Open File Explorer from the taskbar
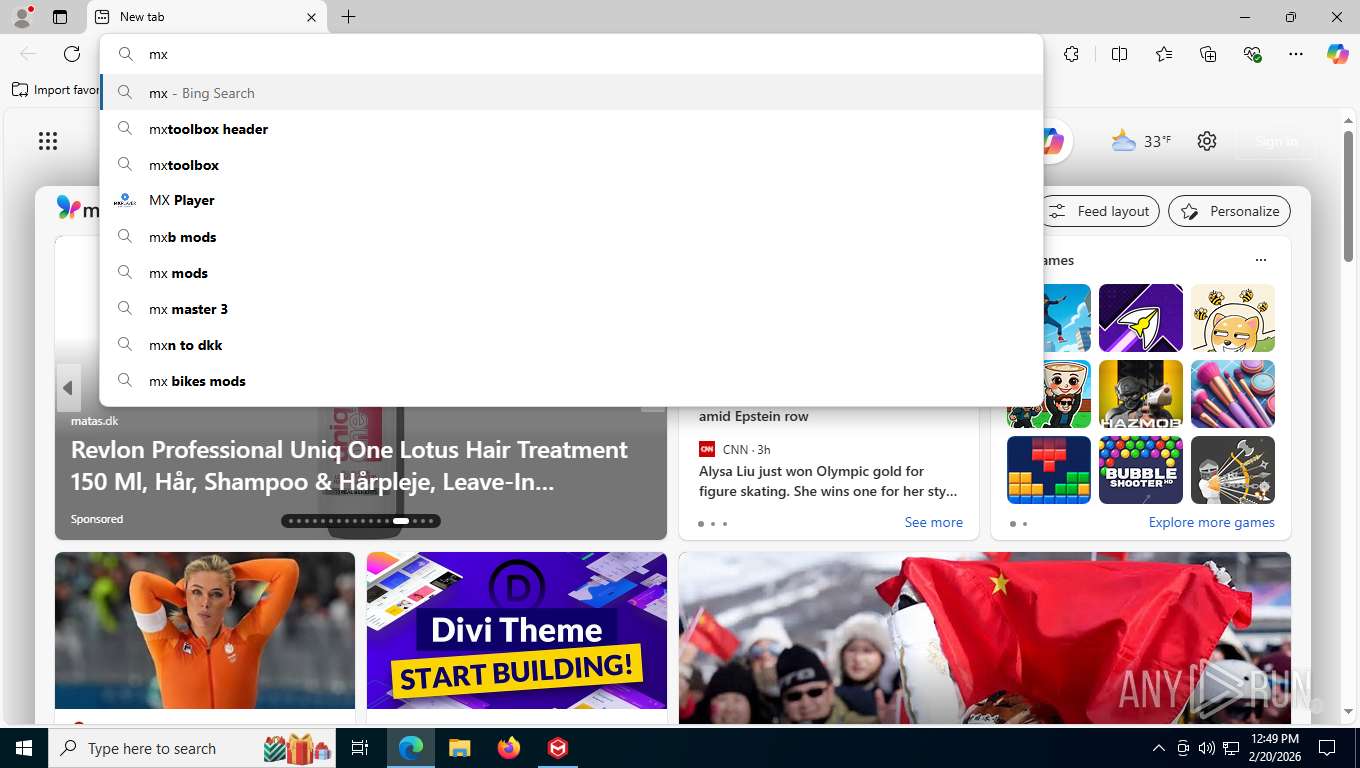 click(459, 748)
